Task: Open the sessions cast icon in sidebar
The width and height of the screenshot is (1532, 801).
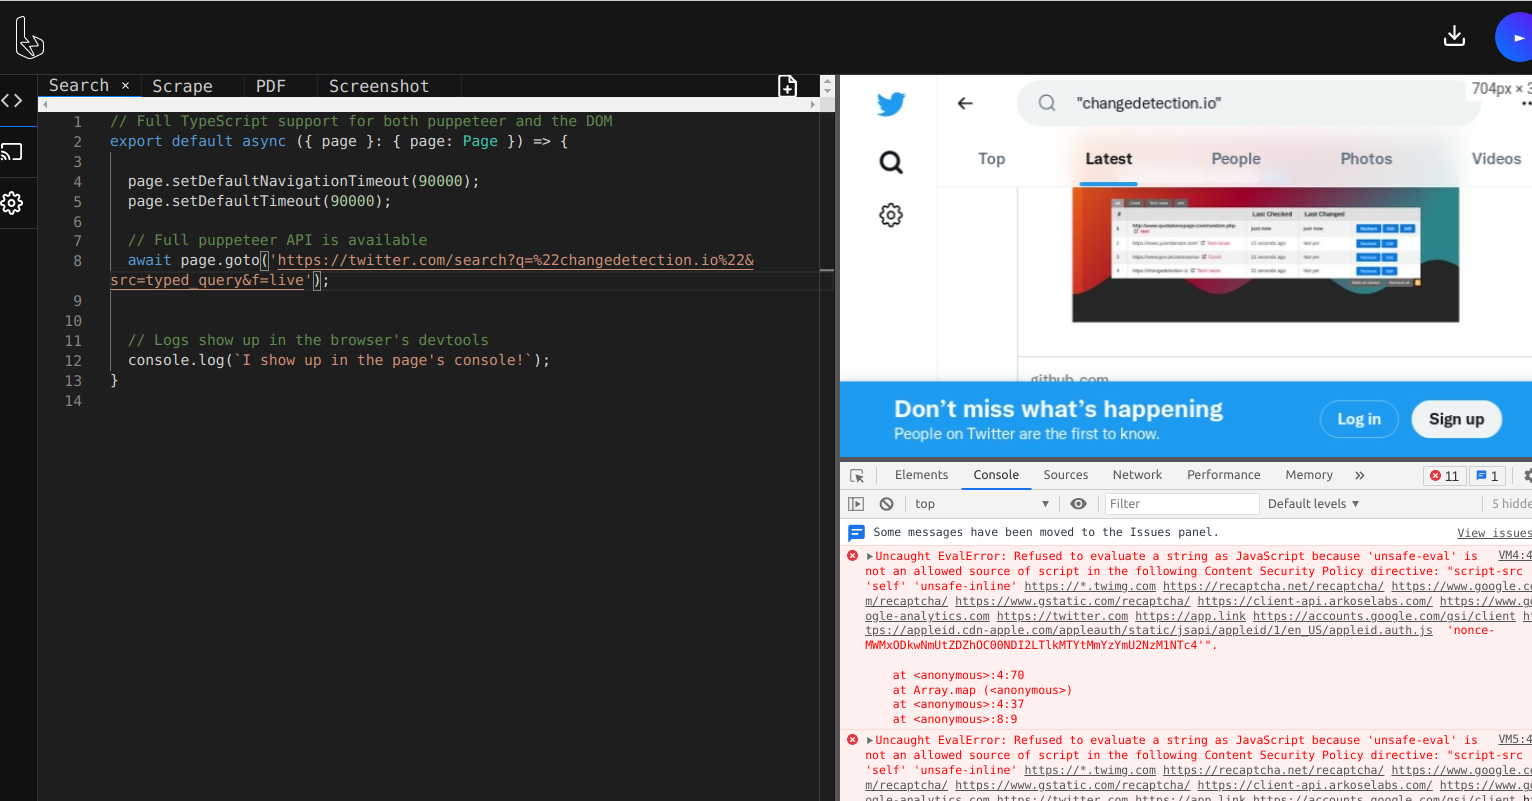Action: [12, 152]
